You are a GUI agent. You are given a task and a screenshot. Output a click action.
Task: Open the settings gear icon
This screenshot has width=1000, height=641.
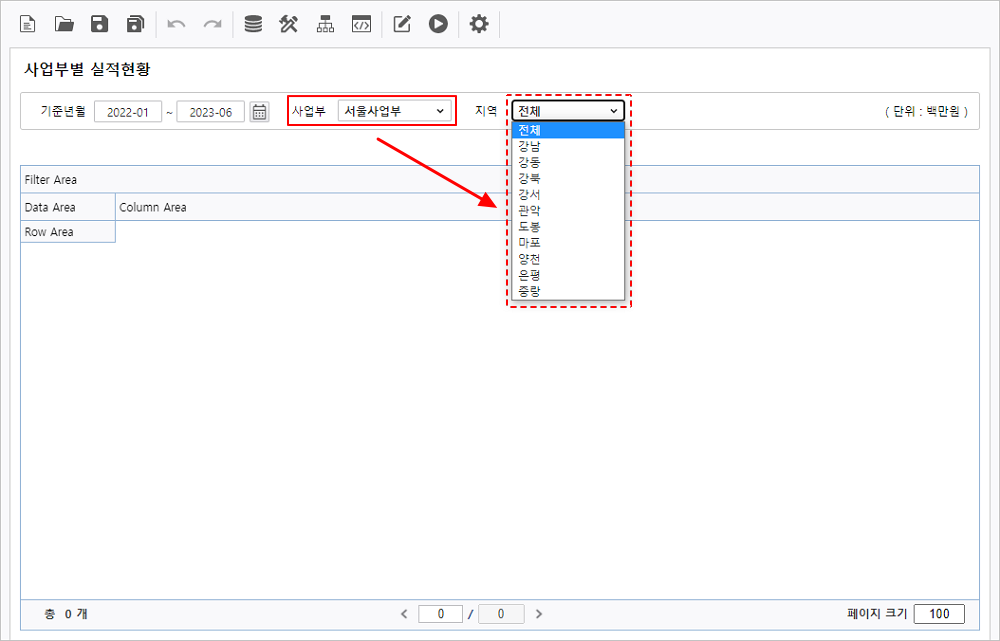[479, 24]
